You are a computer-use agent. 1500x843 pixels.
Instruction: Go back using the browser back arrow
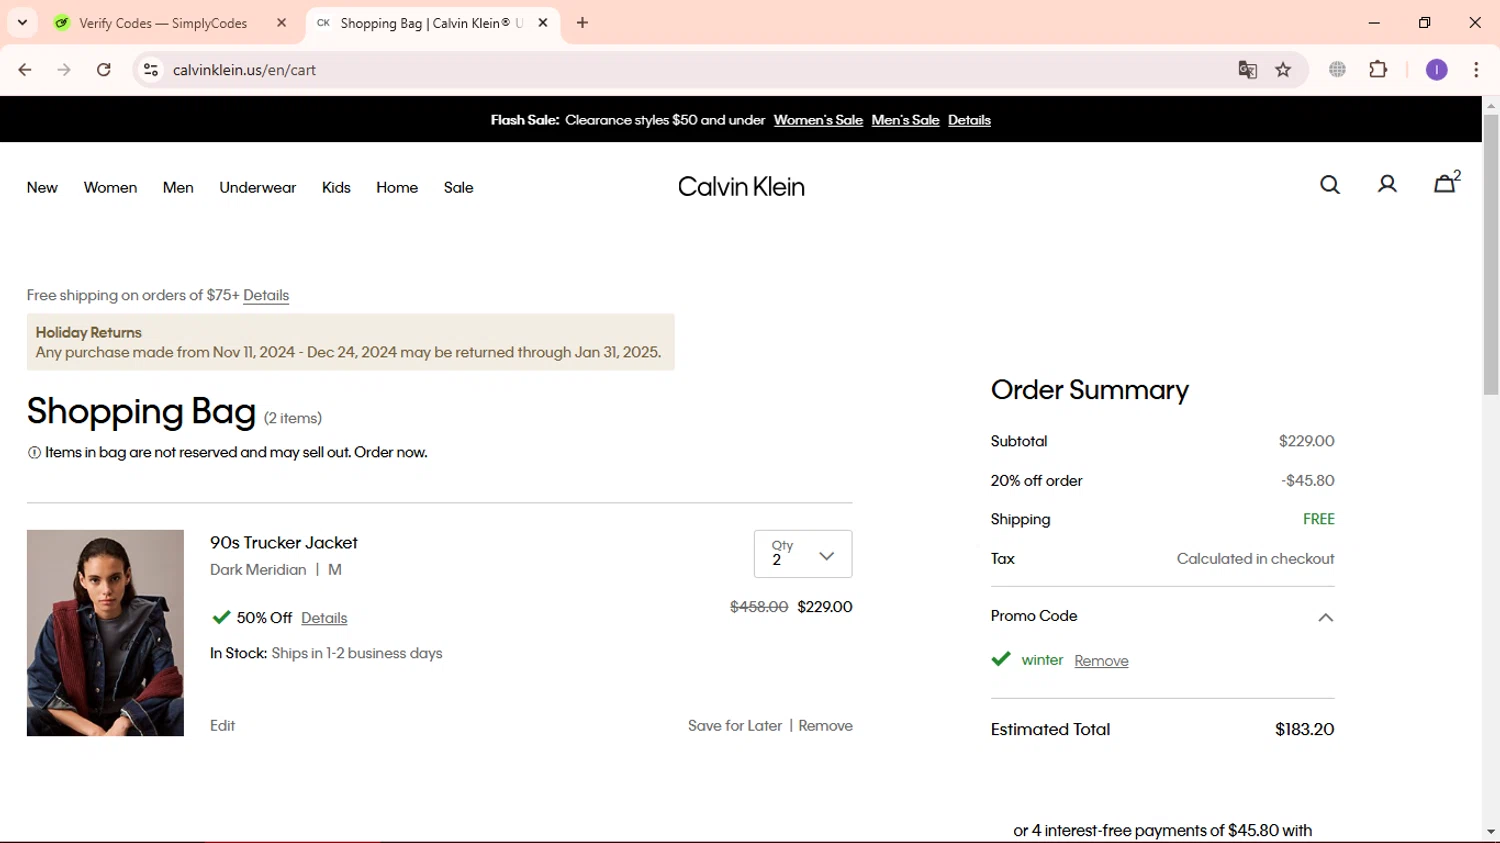click(25, 70)
